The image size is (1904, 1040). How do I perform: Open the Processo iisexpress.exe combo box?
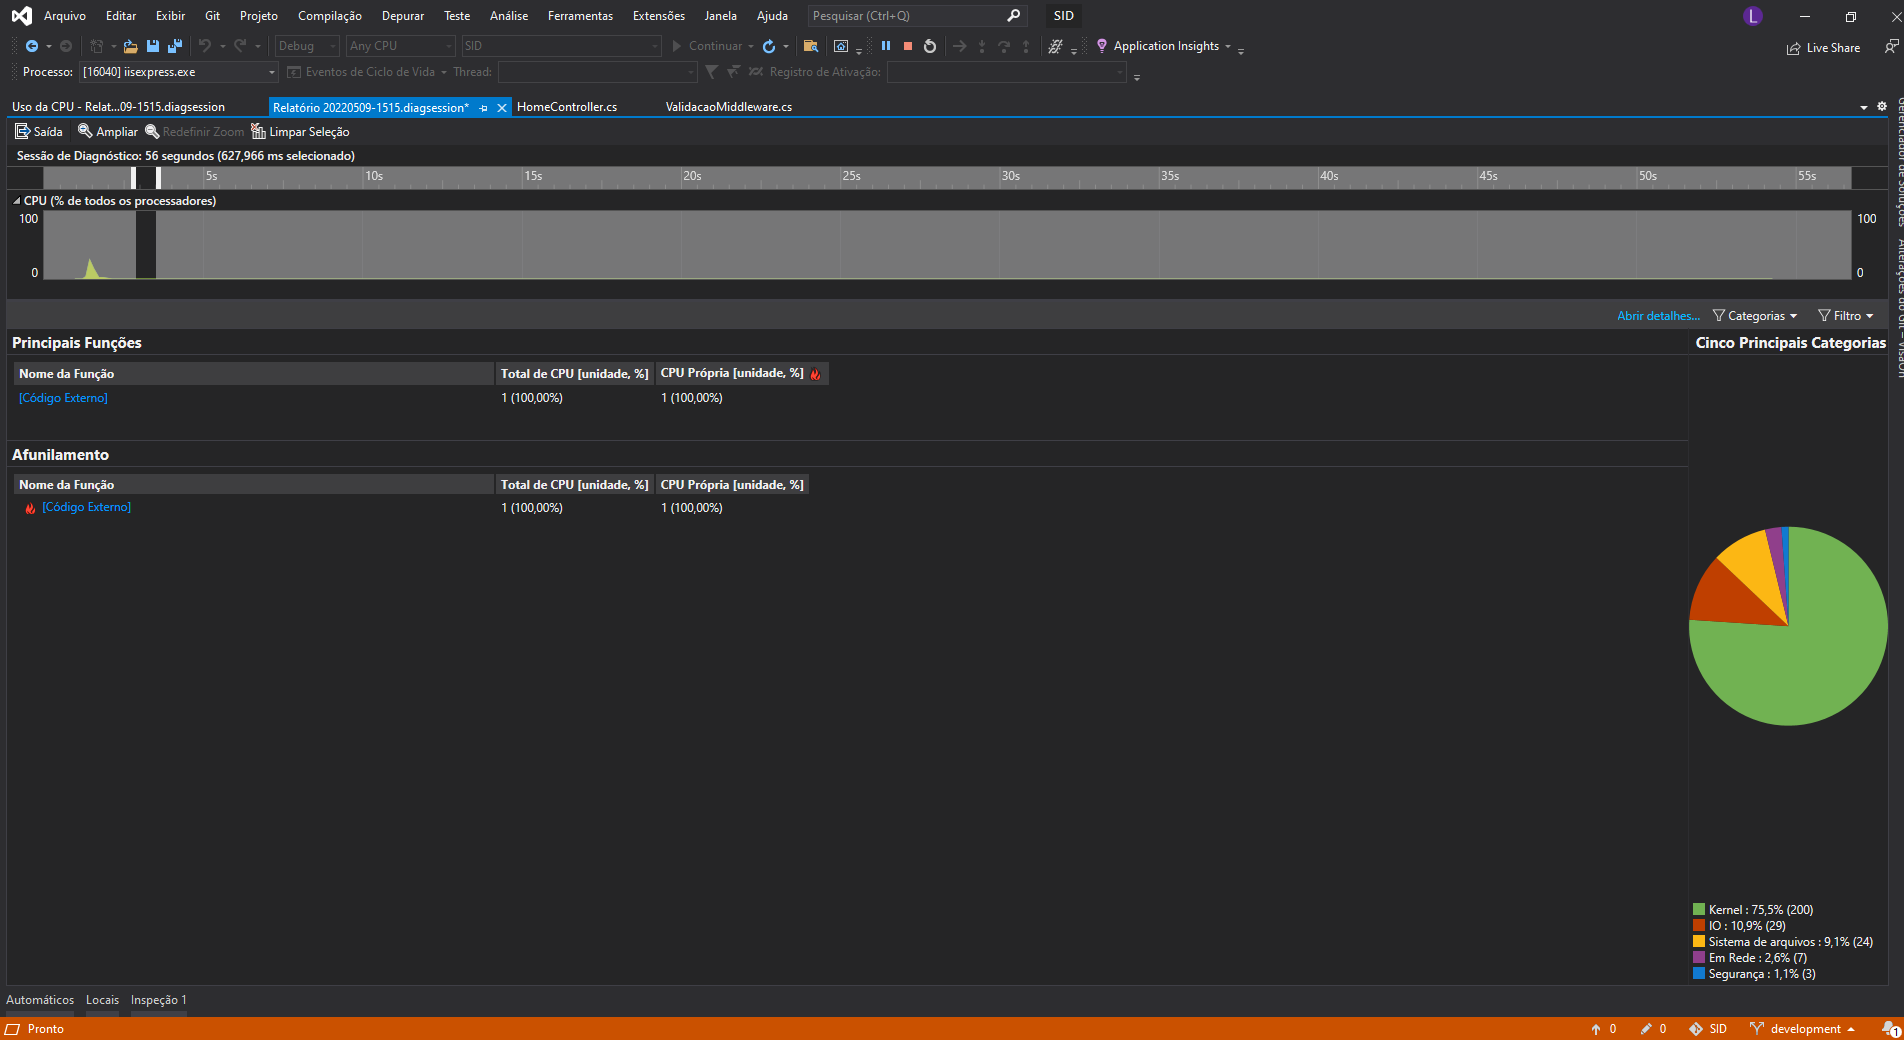(x=179, y=72)
